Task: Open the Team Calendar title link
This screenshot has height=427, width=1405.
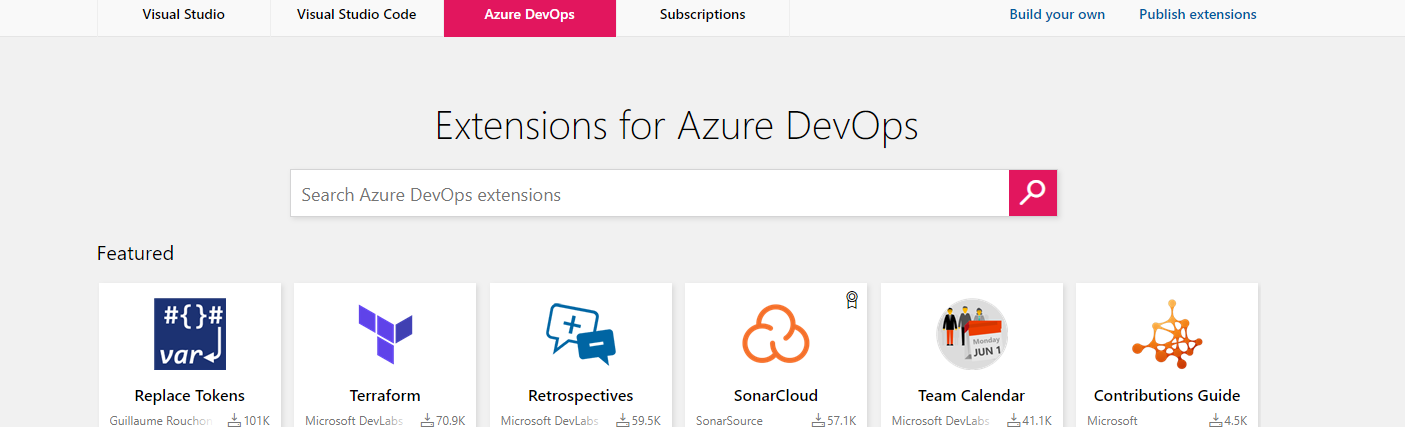Action: coord(972,396)
